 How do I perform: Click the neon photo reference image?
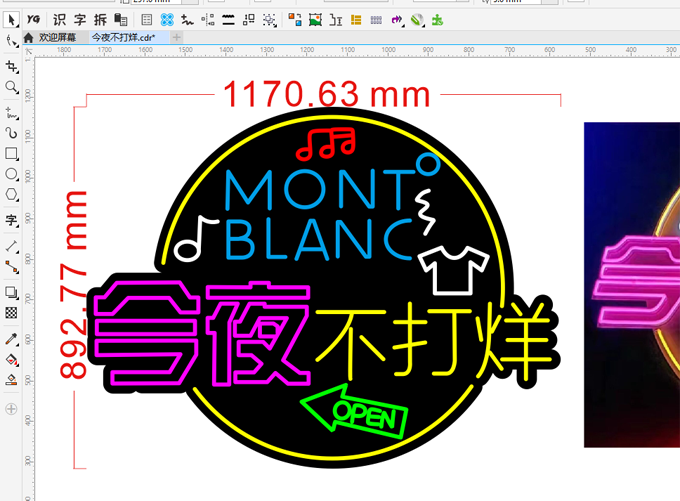point(632,285)
